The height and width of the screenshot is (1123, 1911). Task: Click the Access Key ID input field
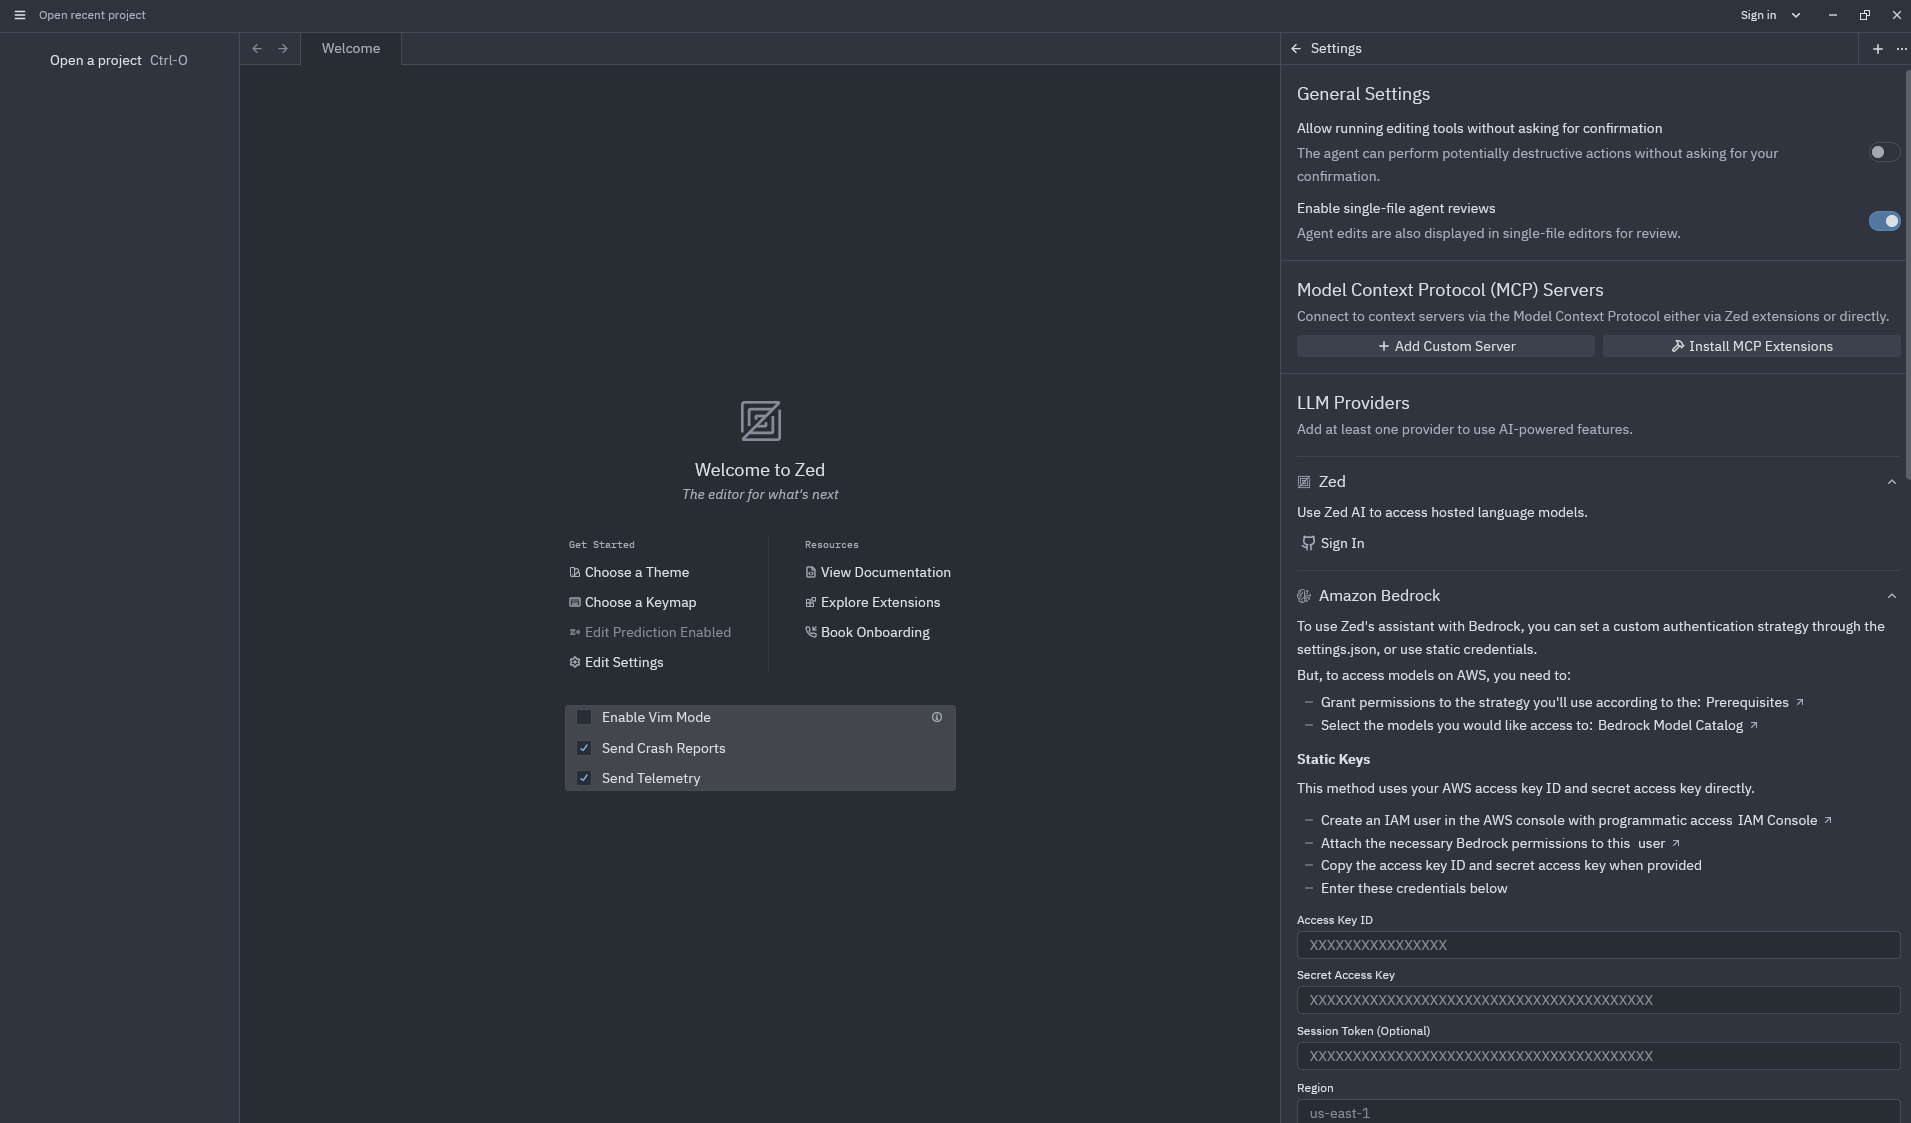point(1598,945)
